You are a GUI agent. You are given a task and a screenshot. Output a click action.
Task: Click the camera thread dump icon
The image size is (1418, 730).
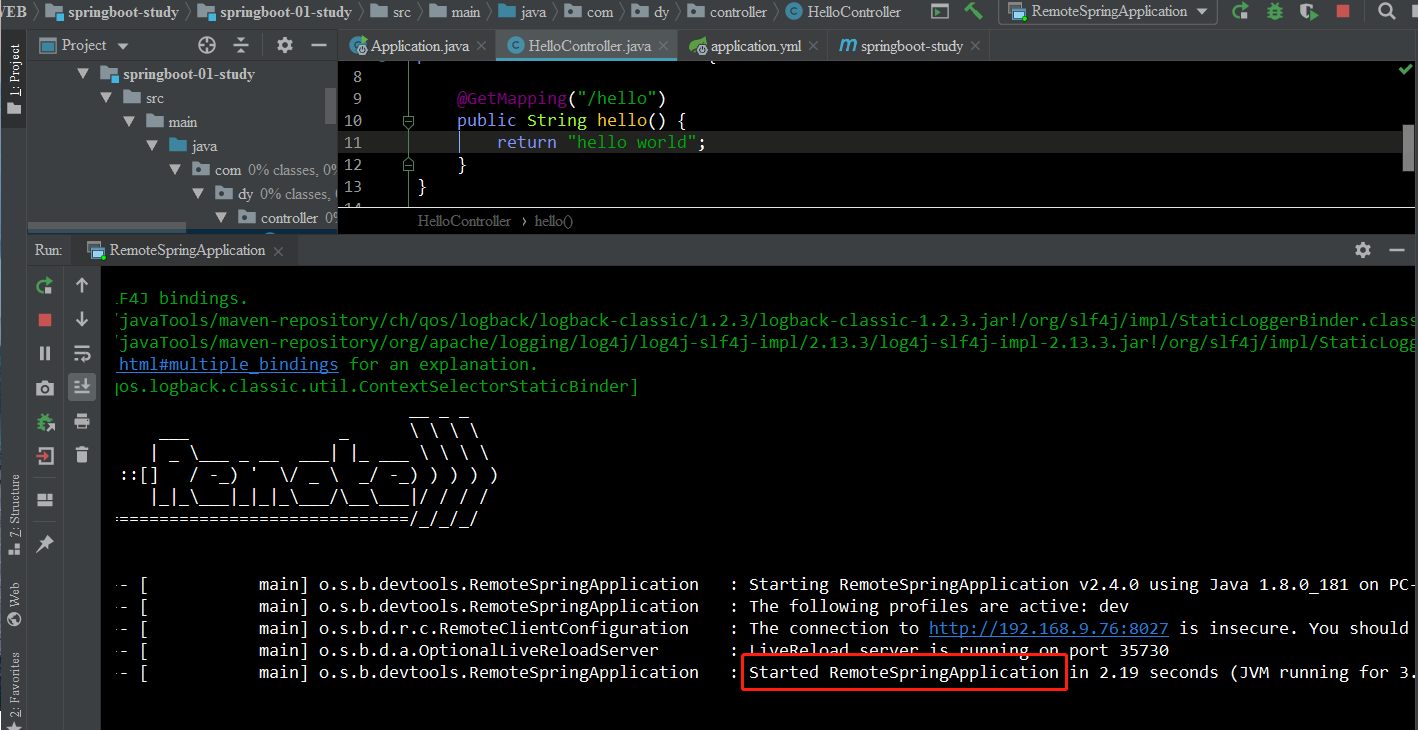click(44, 388)
